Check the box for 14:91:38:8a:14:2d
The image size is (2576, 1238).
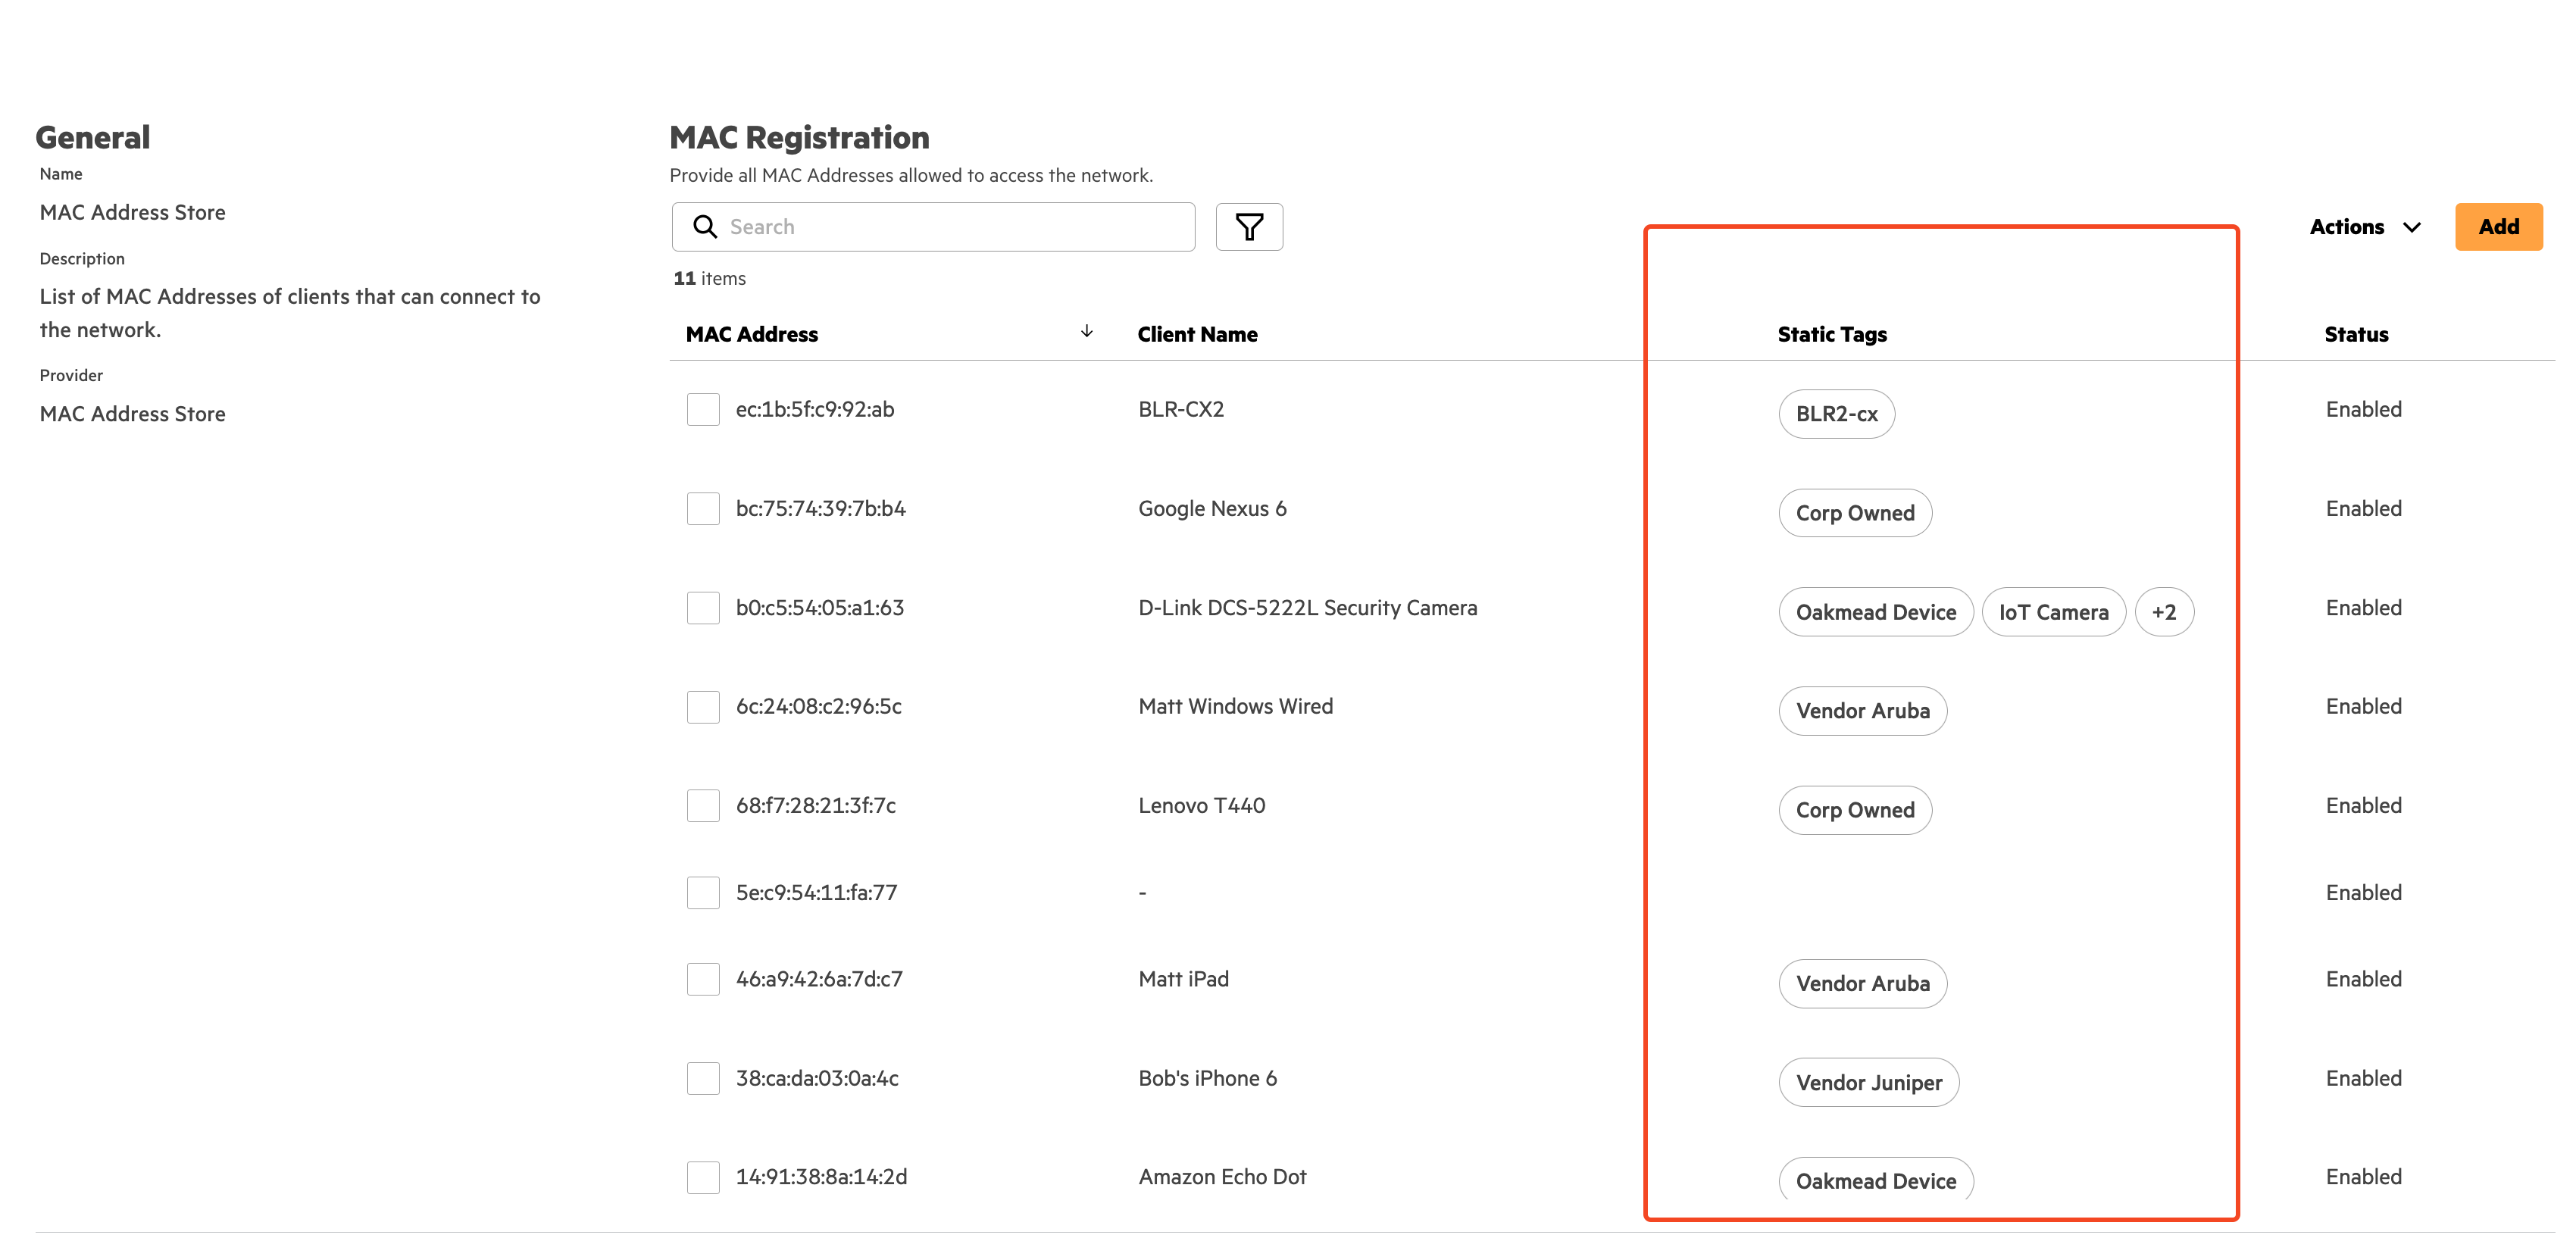703,1177
